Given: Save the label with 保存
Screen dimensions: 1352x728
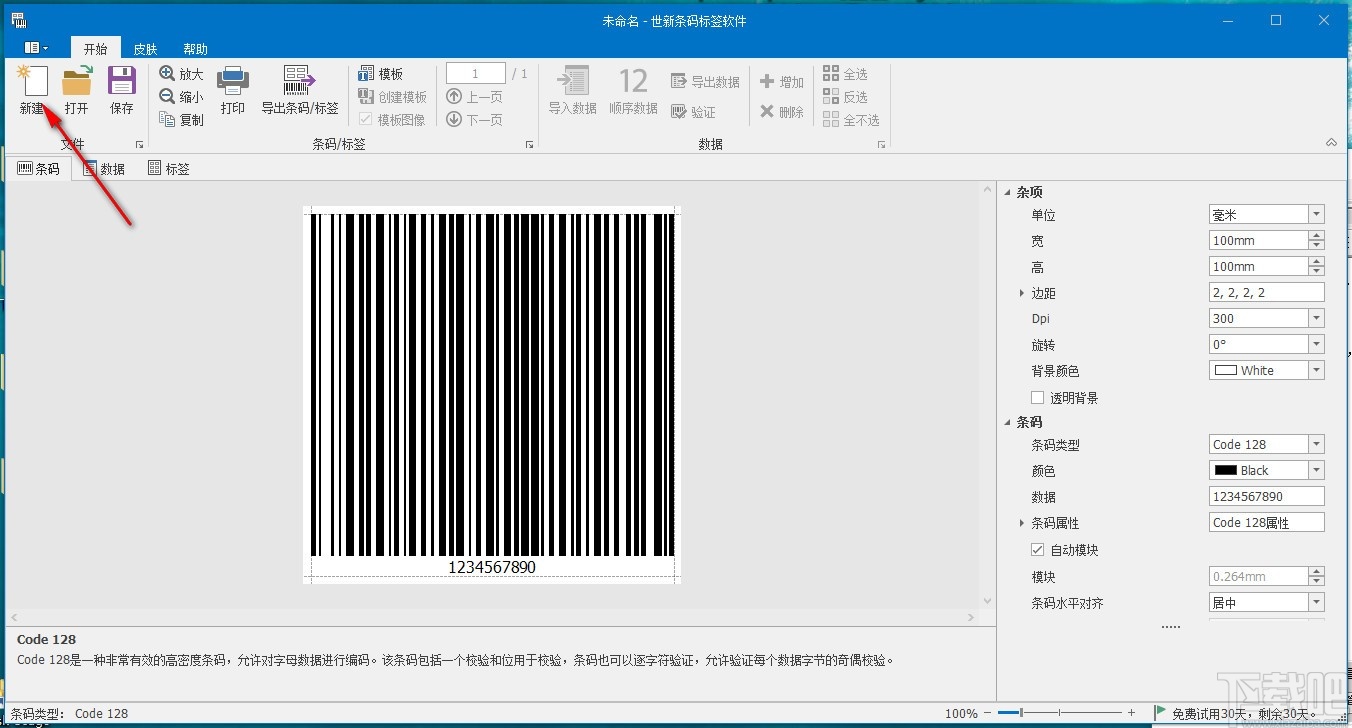Looking at the screenshot, I should point(121,90).
